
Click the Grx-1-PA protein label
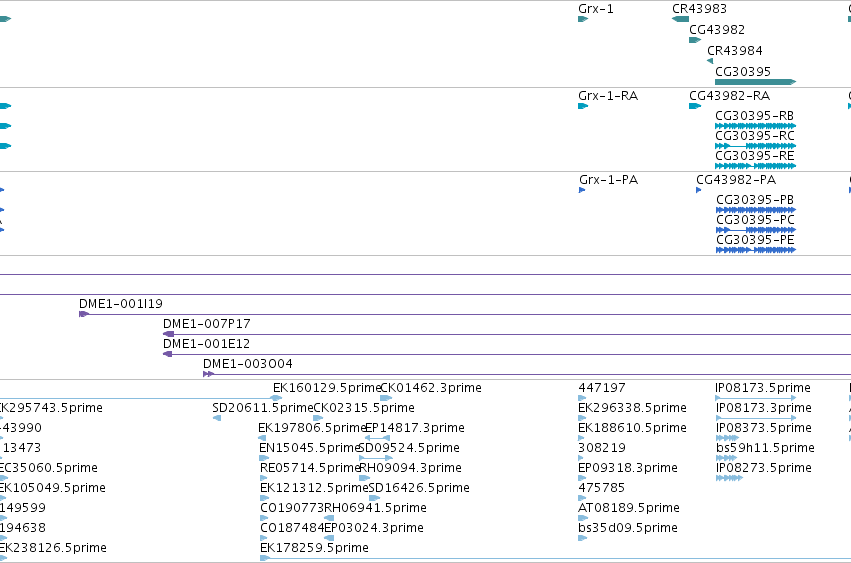click(x=608, y=180)
